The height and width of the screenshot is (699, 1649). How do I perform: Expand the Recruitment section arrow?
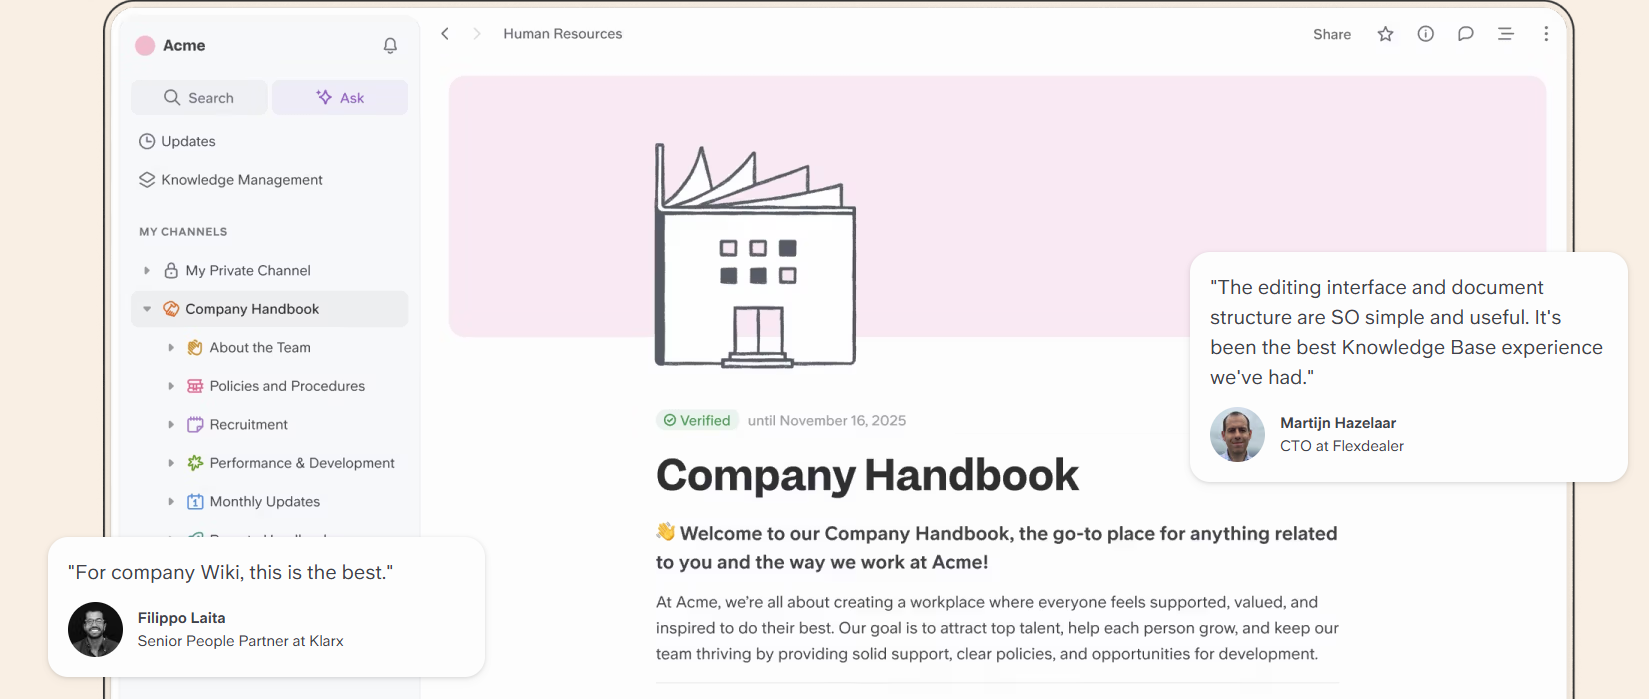[171, 425]
